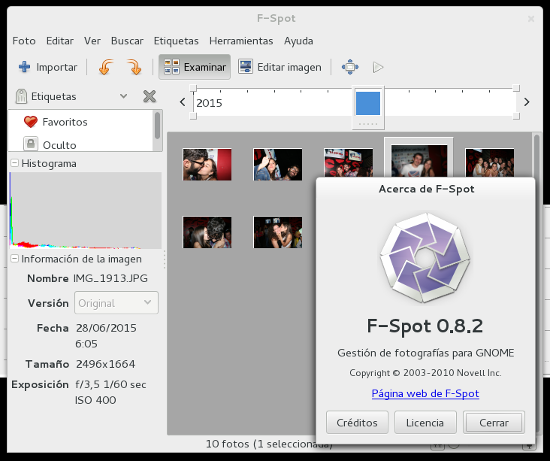Image resolution: width=550 pixels, height=461 pixels.
Task: Click the Favoritos heart icon
Action: (x=31, y=122)
